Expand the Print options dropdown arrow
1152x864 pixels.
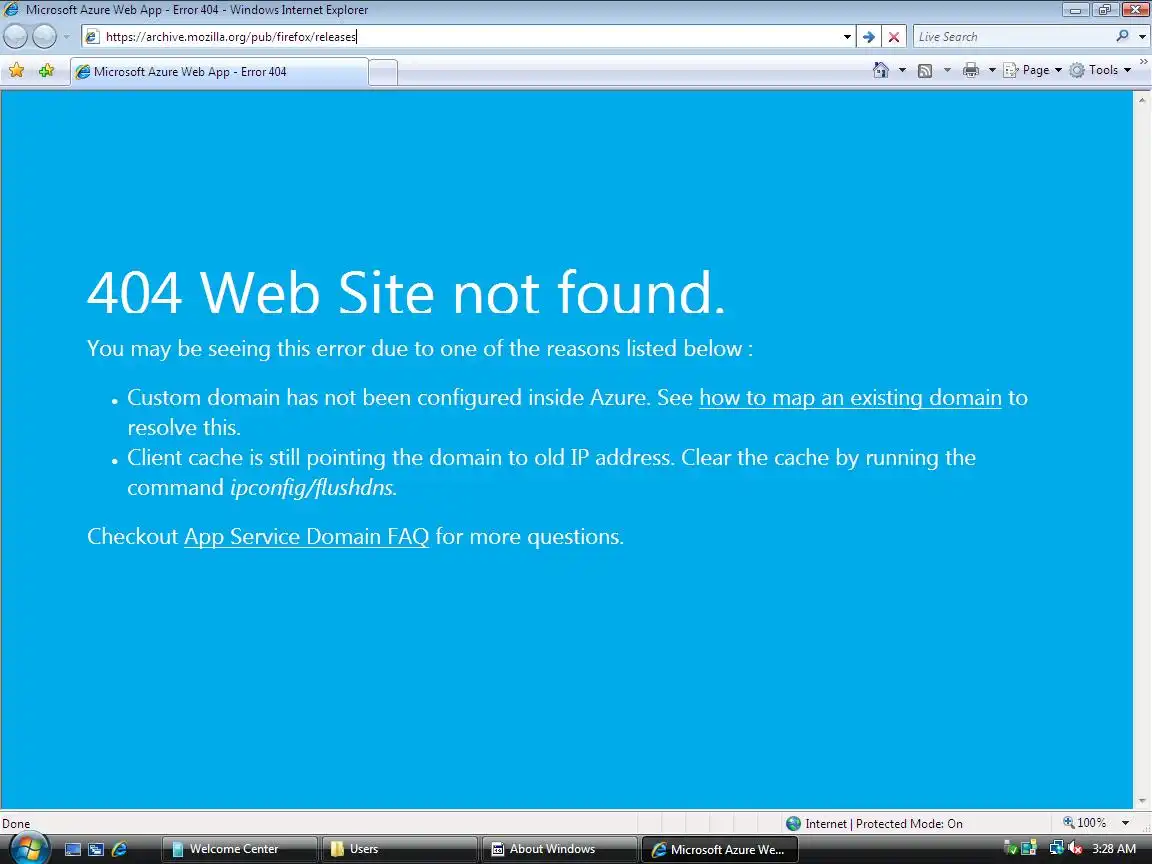[992, 71]
